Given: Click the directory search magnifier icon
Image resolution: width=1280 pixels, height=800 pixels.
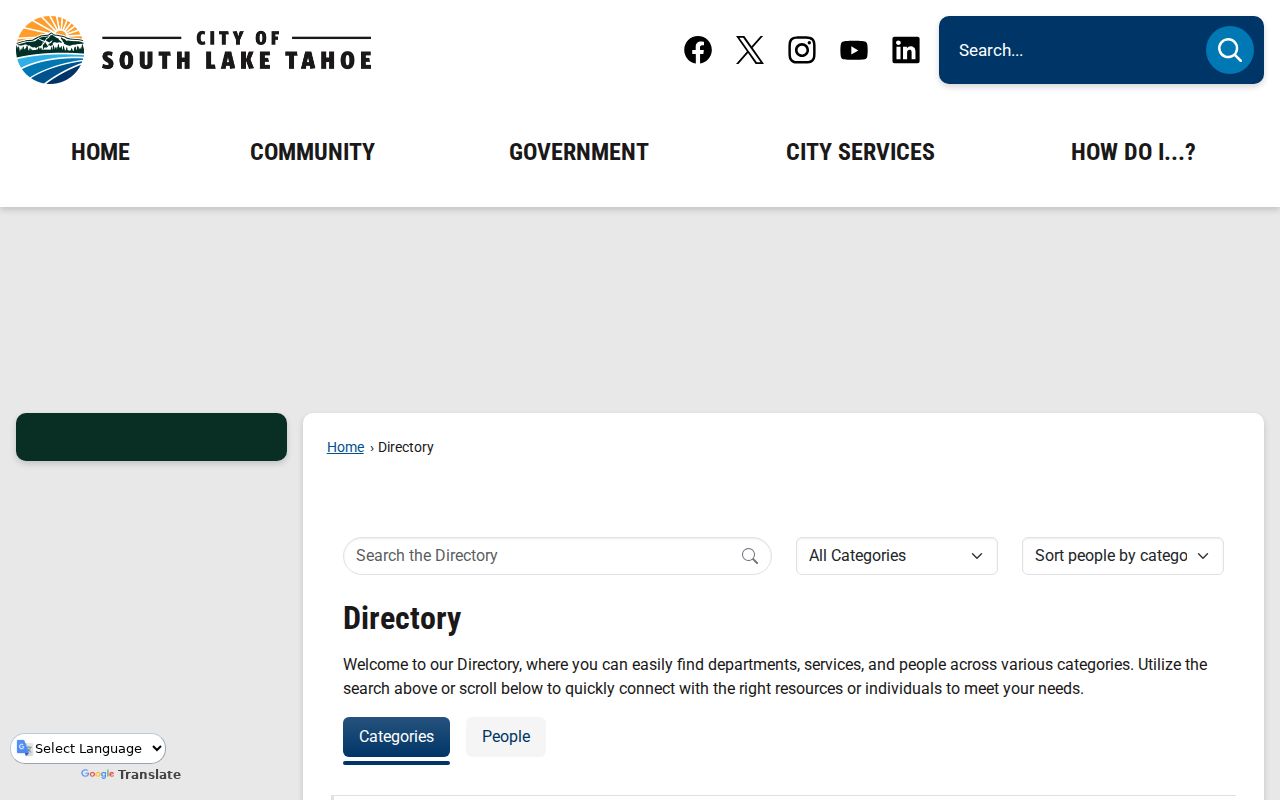Looking at the screenshot, I should pyautogui.click(x=750, y=556).
